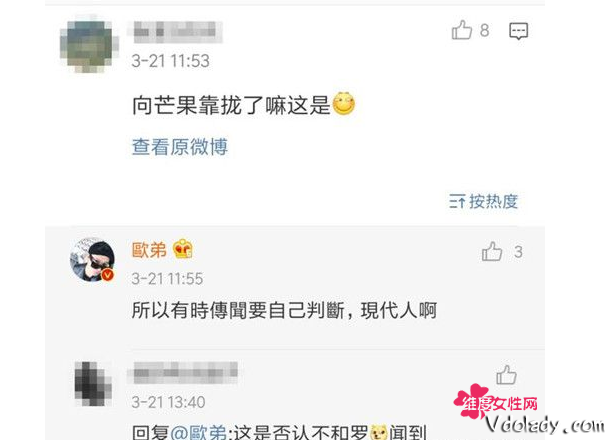This screenshot has height=440, width=612.
Task: Tap the smiley emoji in top comment
Action: (x=343, y=104)
